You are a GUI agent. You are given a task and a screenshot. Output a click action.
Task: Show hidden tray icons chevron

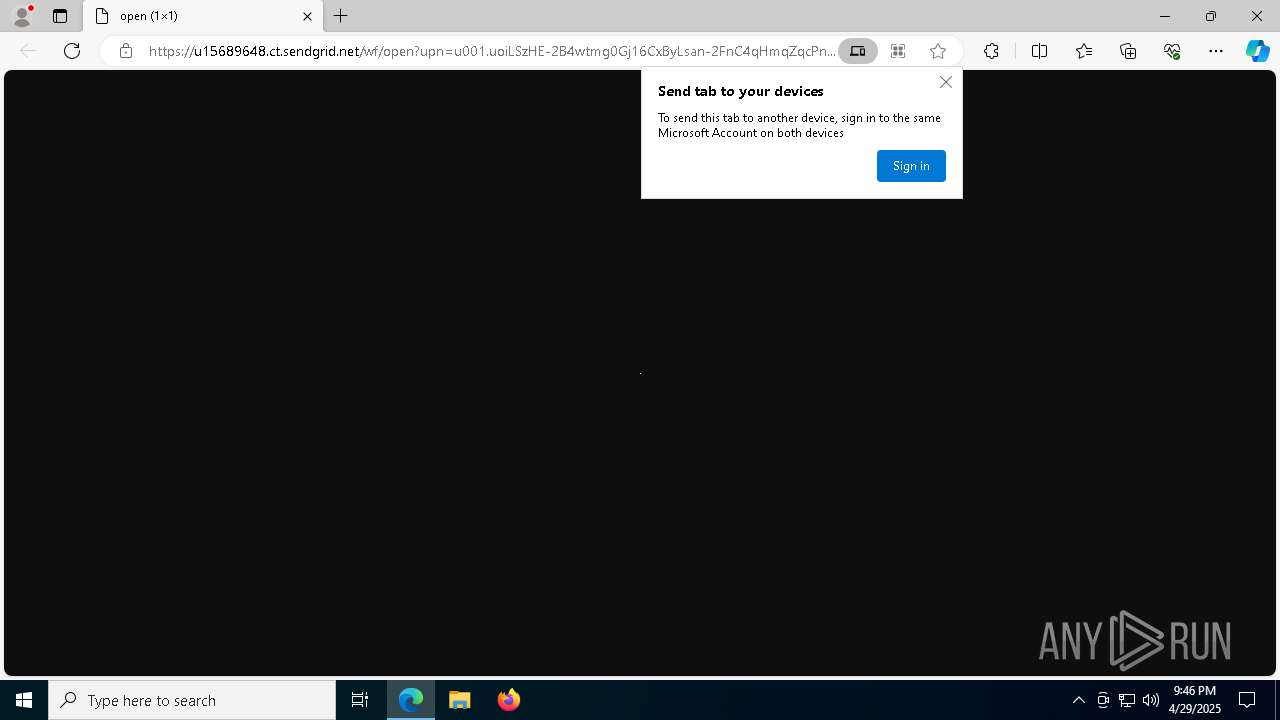click(1079, 700)
